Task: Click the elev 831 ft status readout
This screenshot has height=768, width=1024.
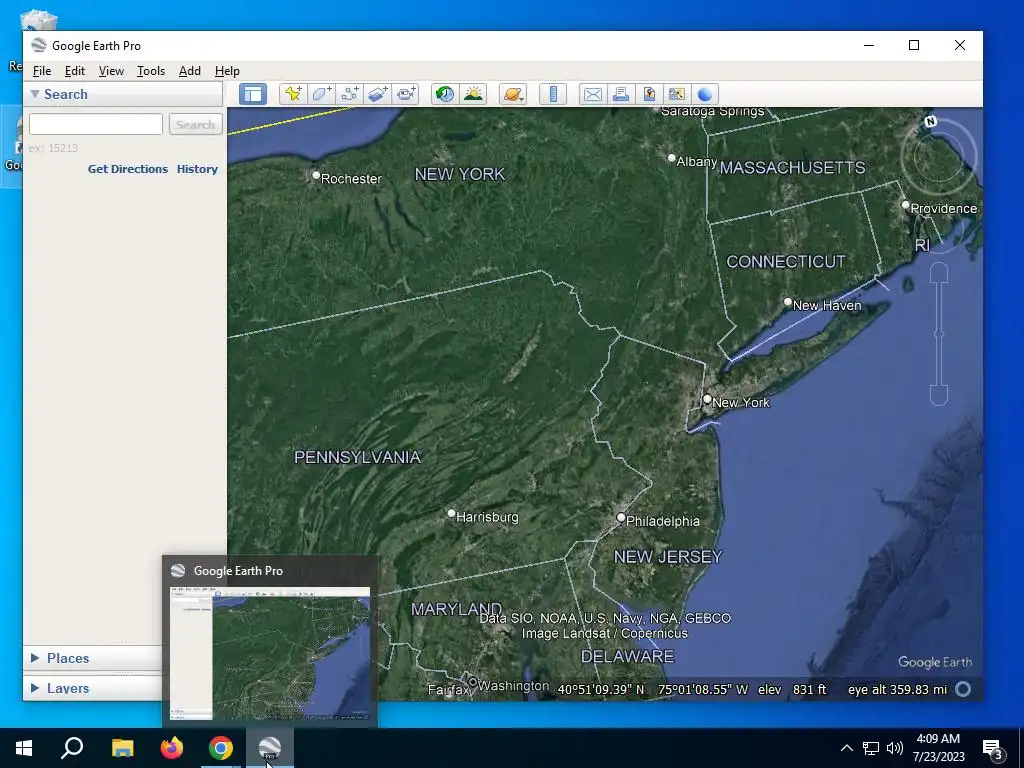Action: [792, 689]
